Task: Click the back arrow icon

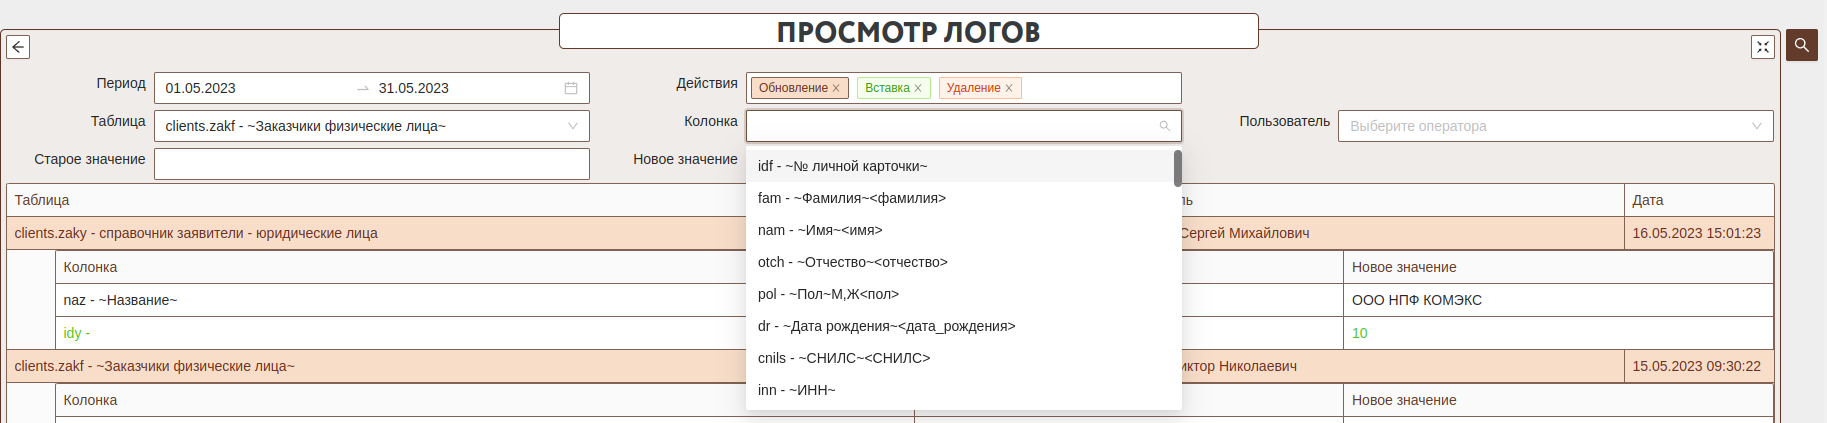Action: click(x=18, y=47)
